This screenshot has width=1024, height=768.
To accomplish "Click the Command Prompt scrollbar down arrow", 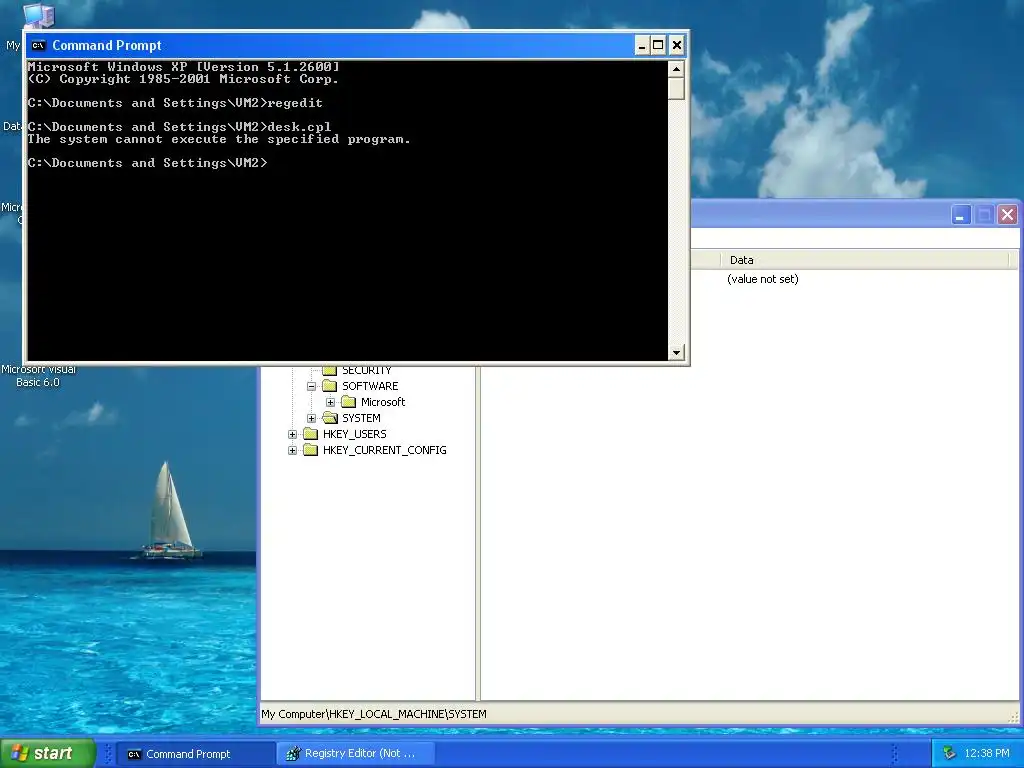I will click(x=676, y=353).
